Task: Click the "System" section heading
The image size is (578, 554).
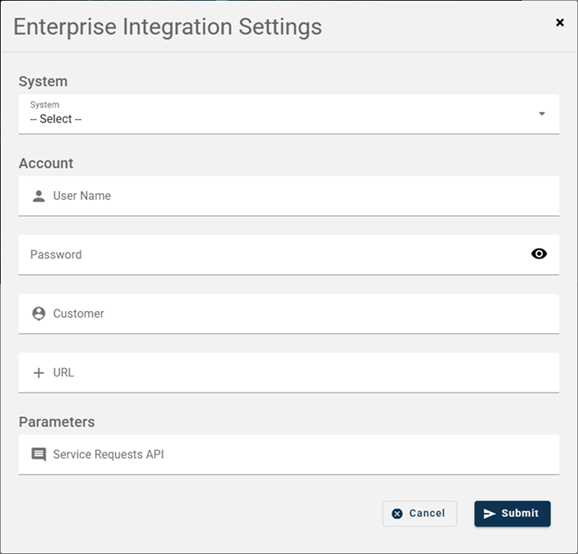Action: [43, 81]
